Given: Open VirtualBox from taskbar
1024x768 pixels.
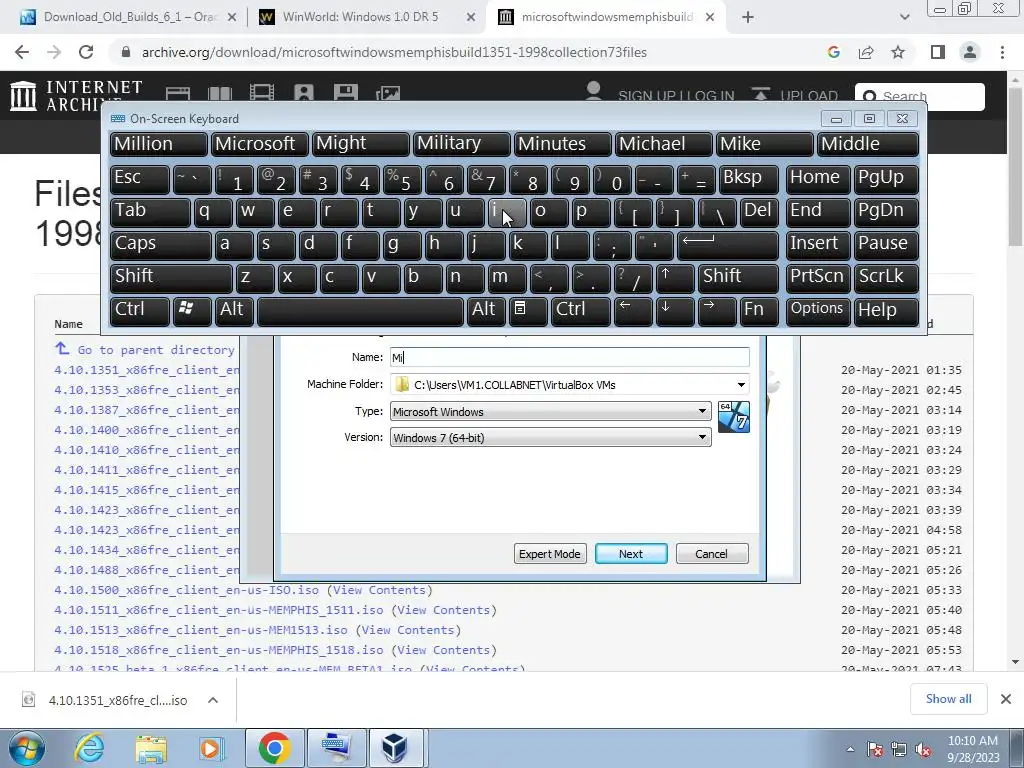Looking at the screenshot, I should click(x=396, y=748).
